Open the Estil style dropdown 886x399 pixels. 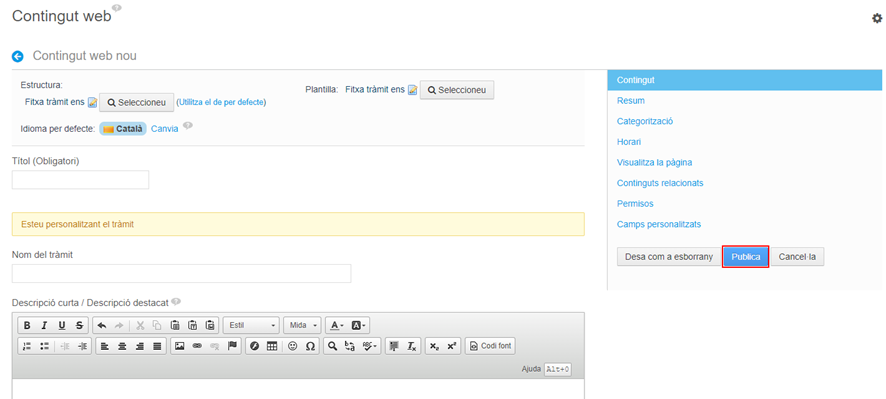click(x=252, y=326)
